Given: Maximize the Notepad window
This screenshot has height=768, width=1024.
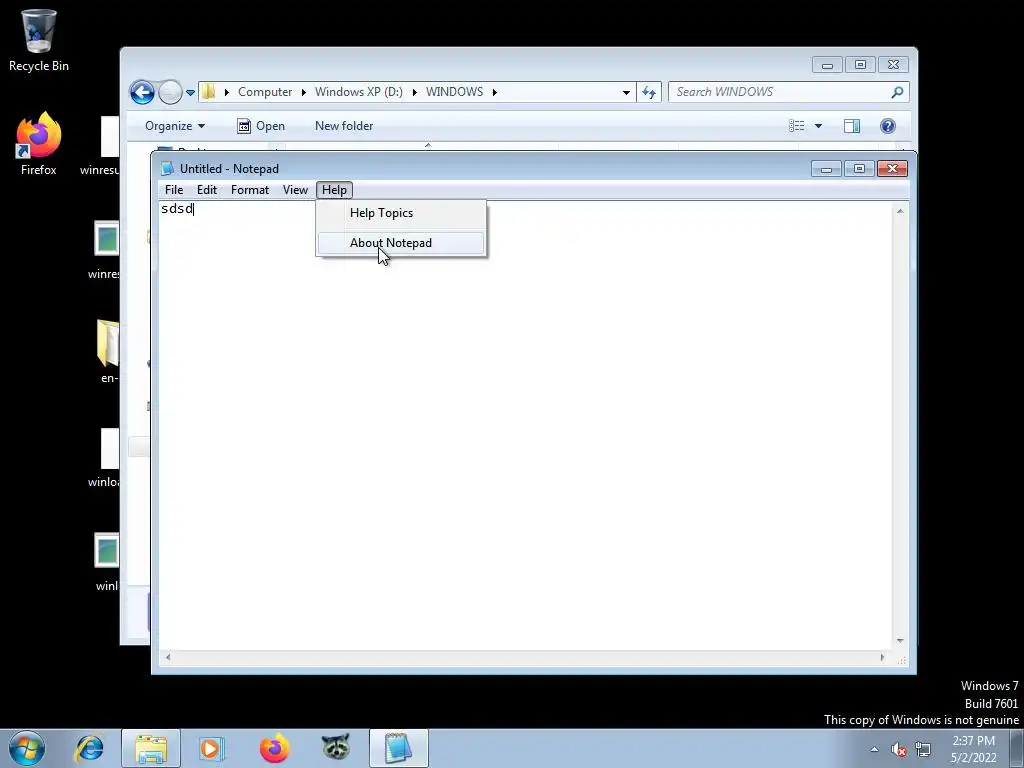Looking at the screenshot, I should [859, 169].
